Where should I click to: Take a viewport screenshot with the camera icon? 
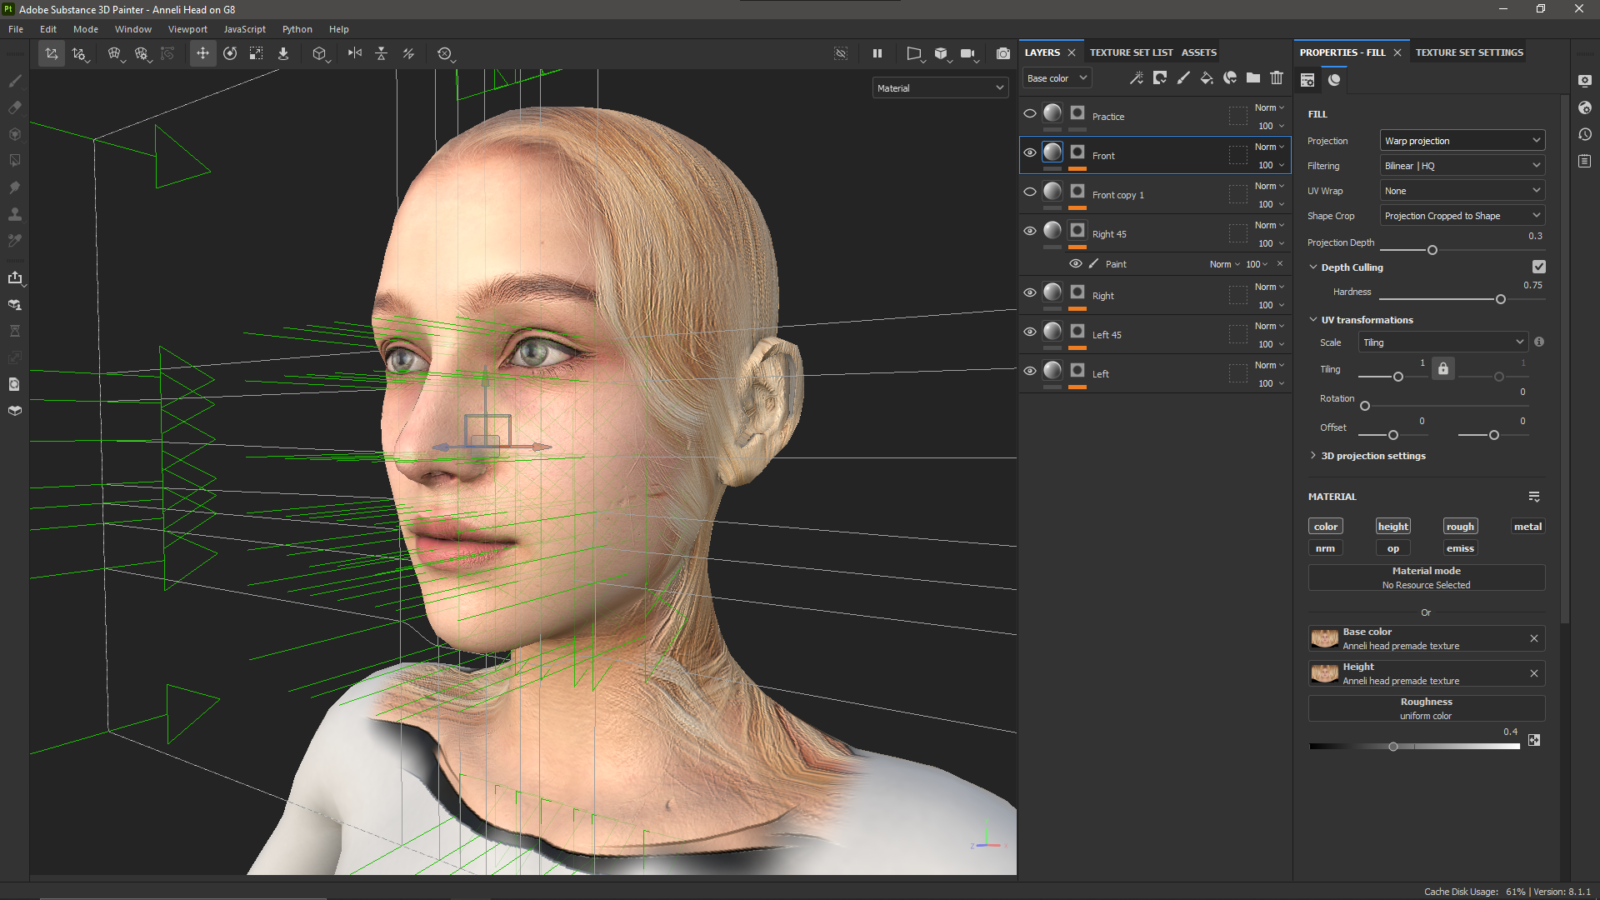click(1003, 53)
